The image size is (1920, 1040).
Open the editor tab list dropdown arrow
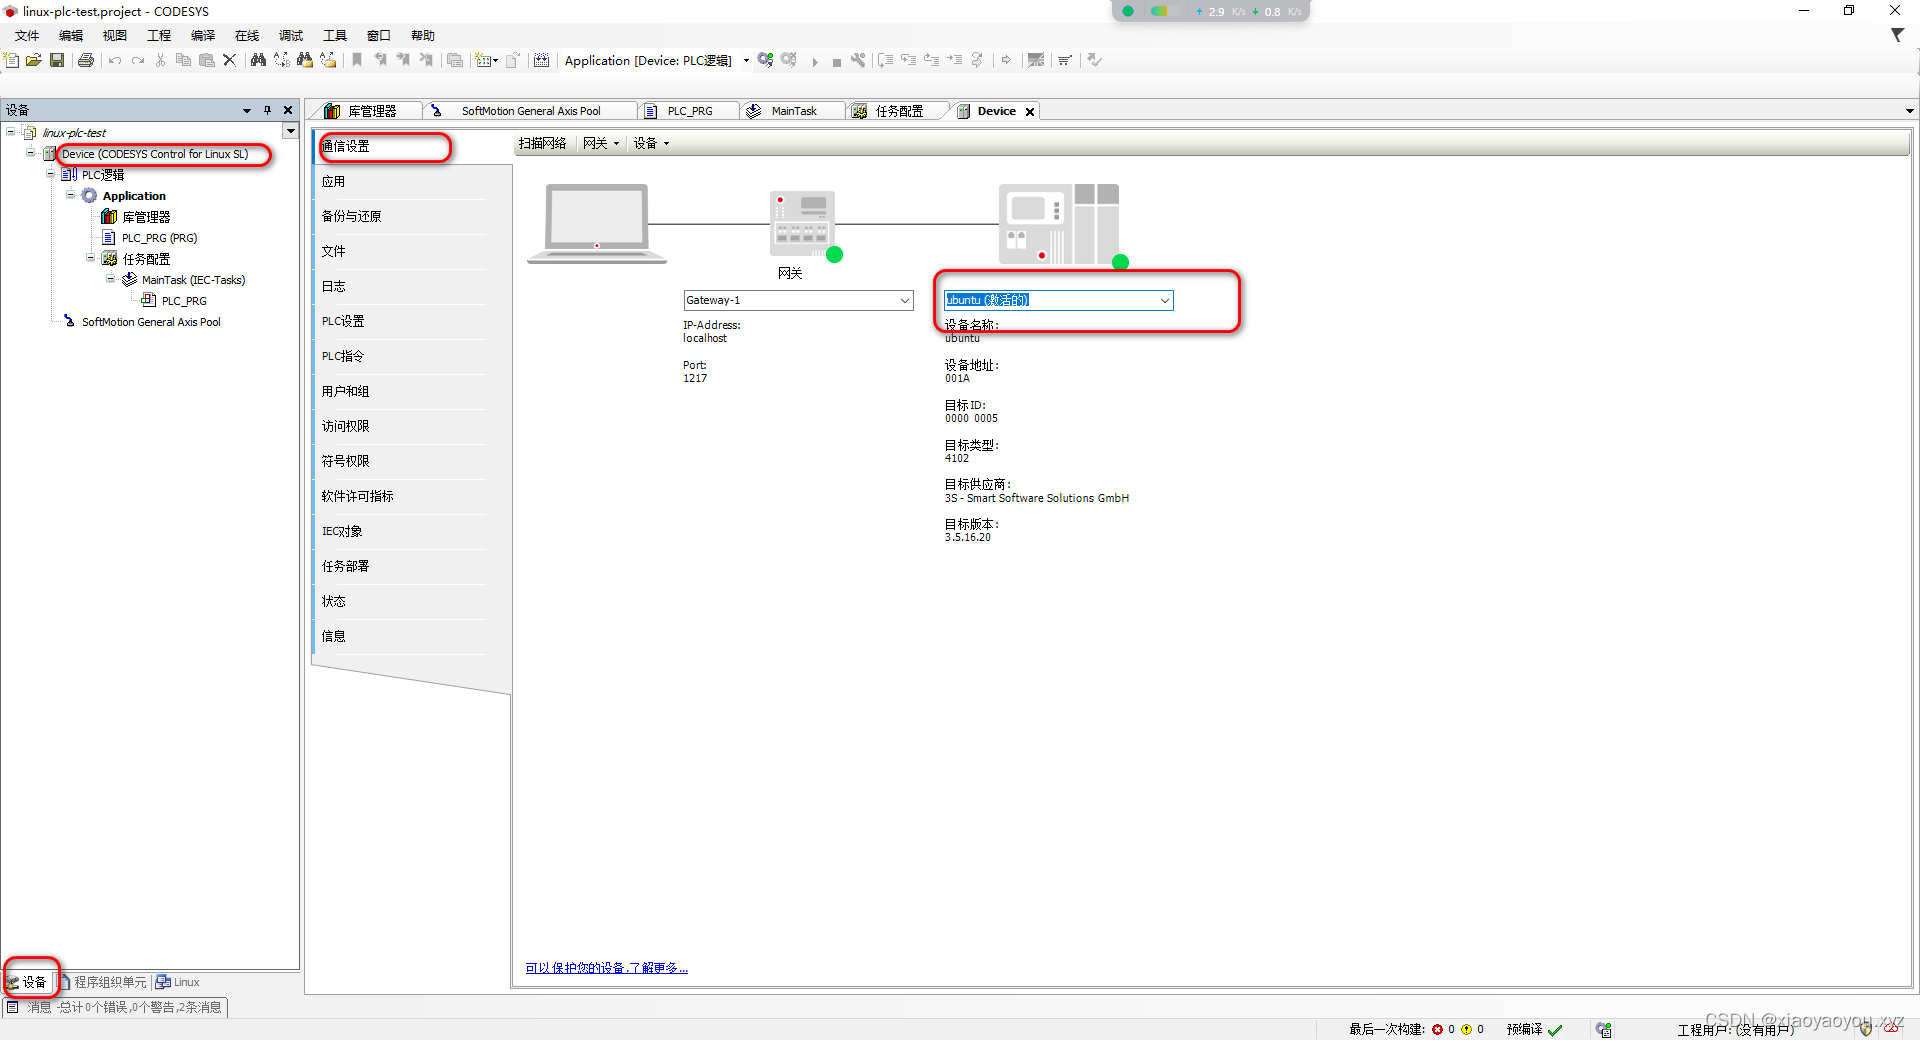1909,111
